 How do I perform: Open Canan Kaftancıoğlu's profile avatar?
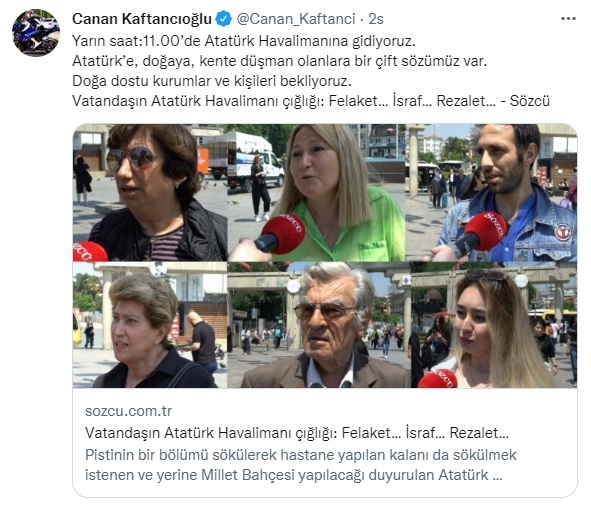click(36, 33)
